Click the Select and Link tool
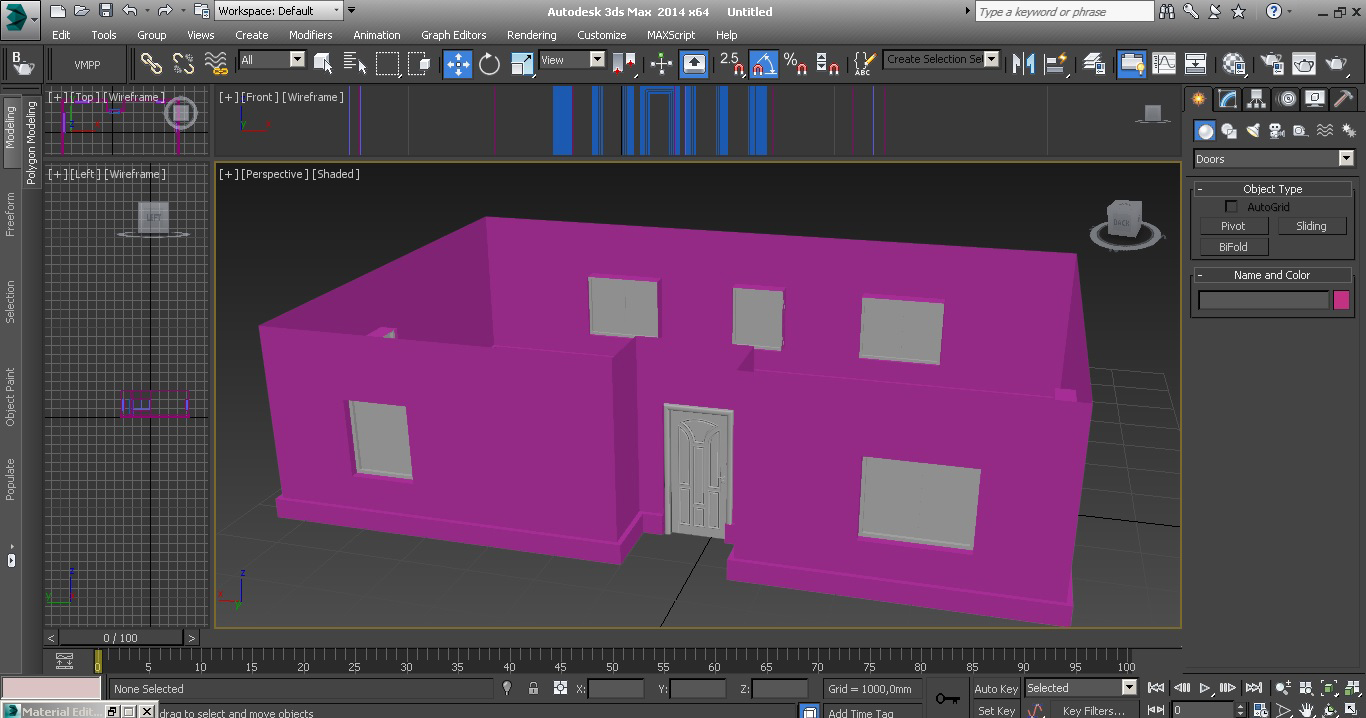 pos(151,64)
